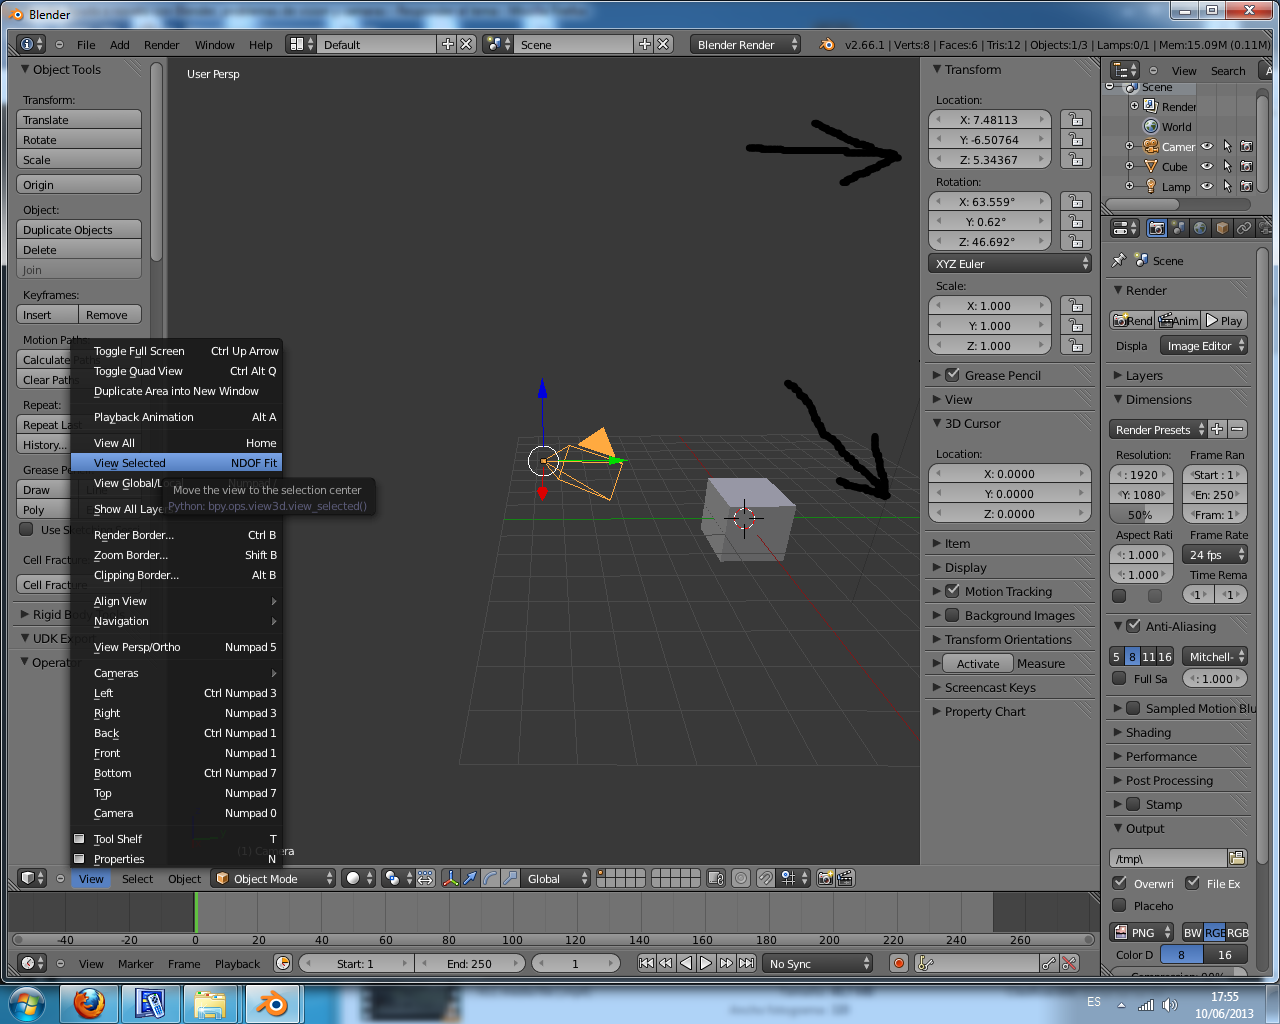Open the Render properties camera tab
Image resolution: width=1280 pixels, height=1024 pixels.
1157,228
